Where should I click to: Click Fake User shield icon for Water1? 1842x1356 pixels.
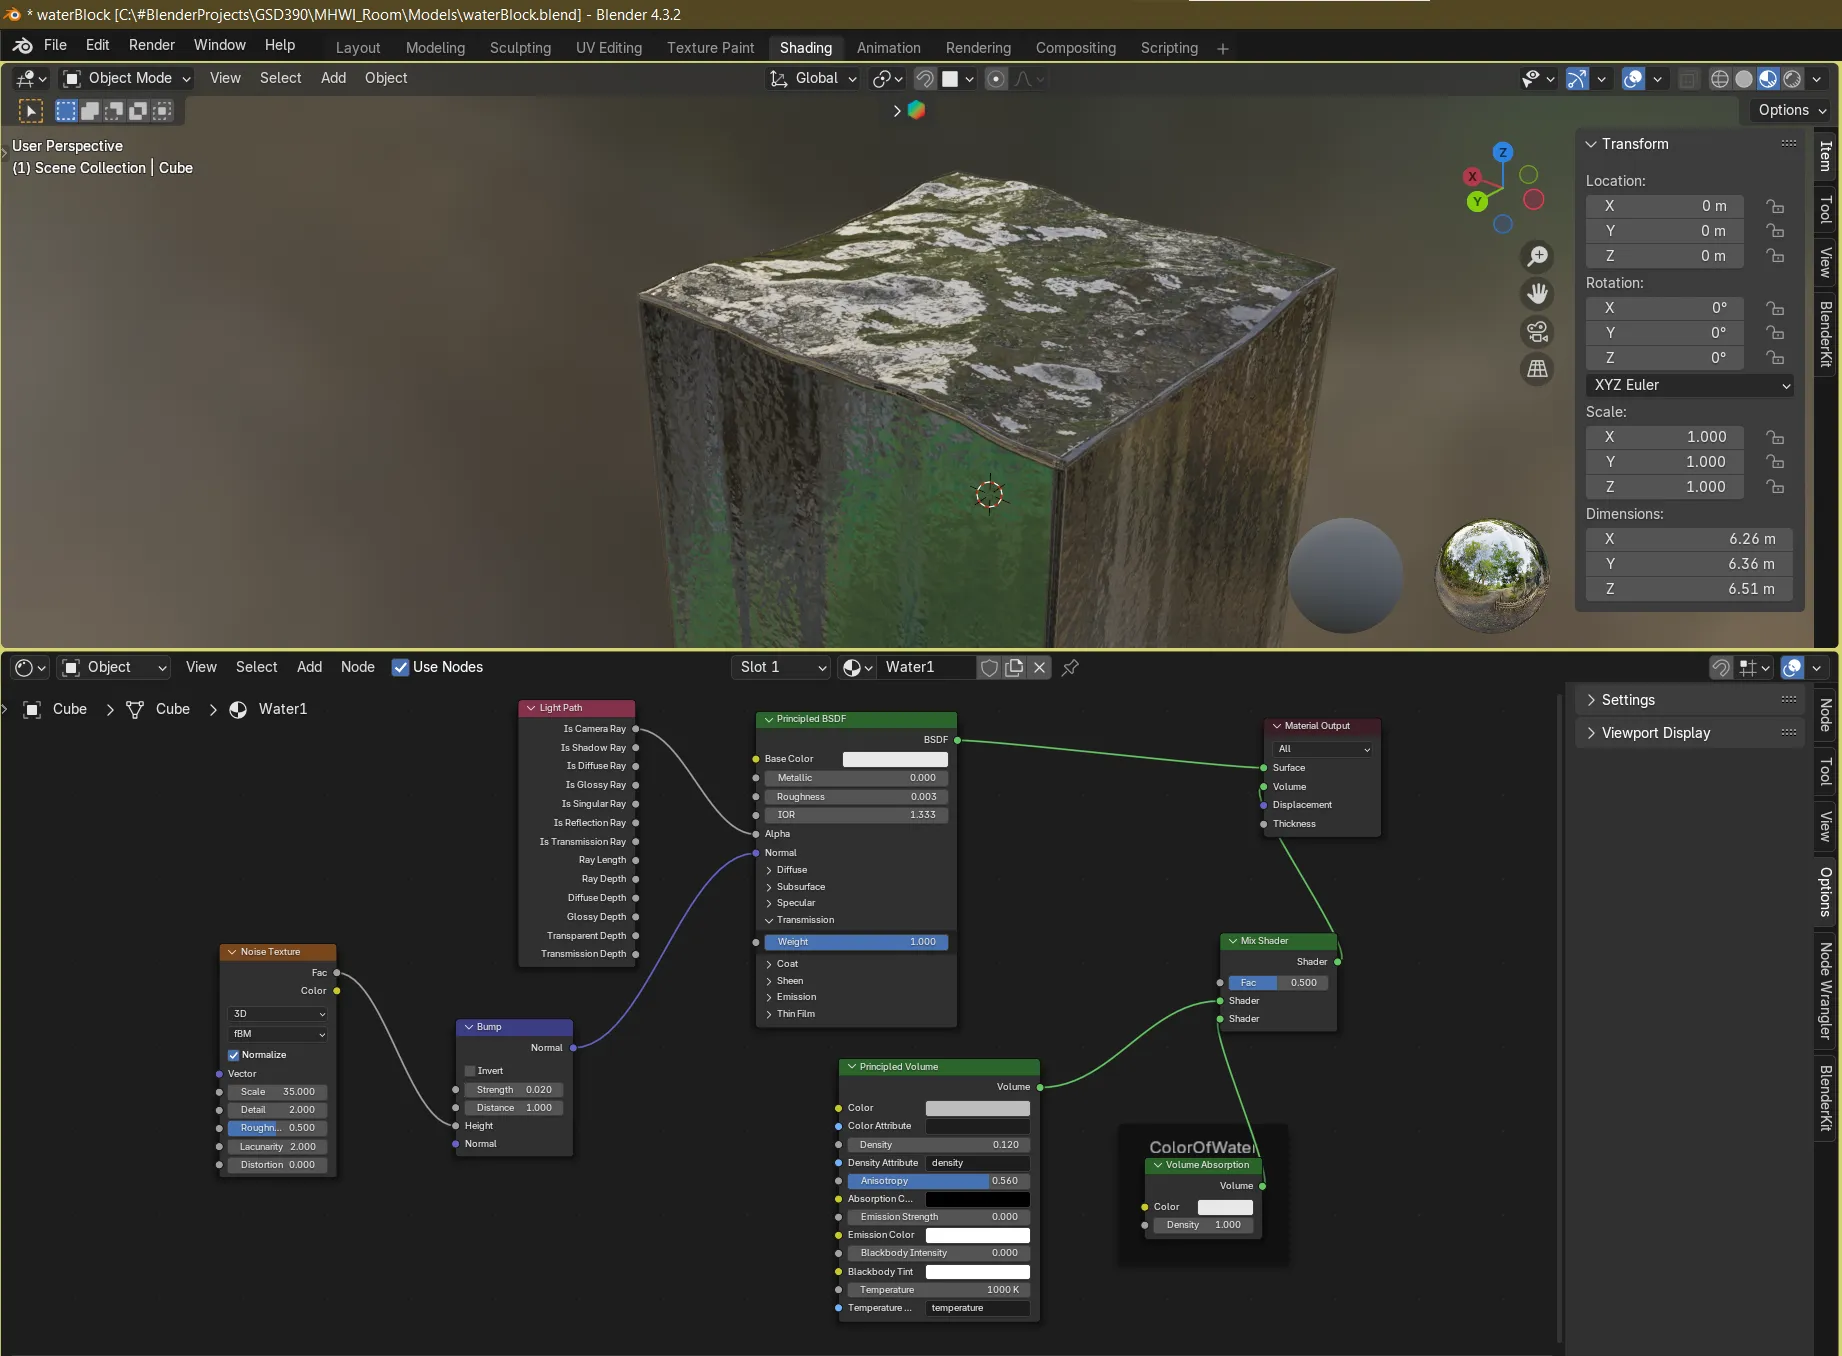click(989, 667)
